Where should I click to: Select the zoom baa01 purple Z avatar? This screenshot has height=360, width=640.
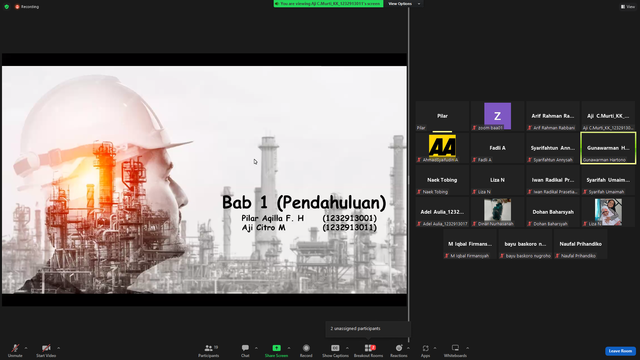coord(497,116)
